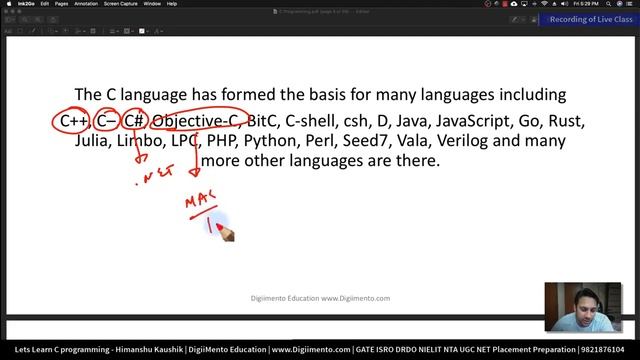640x360 pixels.
Task: Click the word Python in the slide
Action: [270, 141]
